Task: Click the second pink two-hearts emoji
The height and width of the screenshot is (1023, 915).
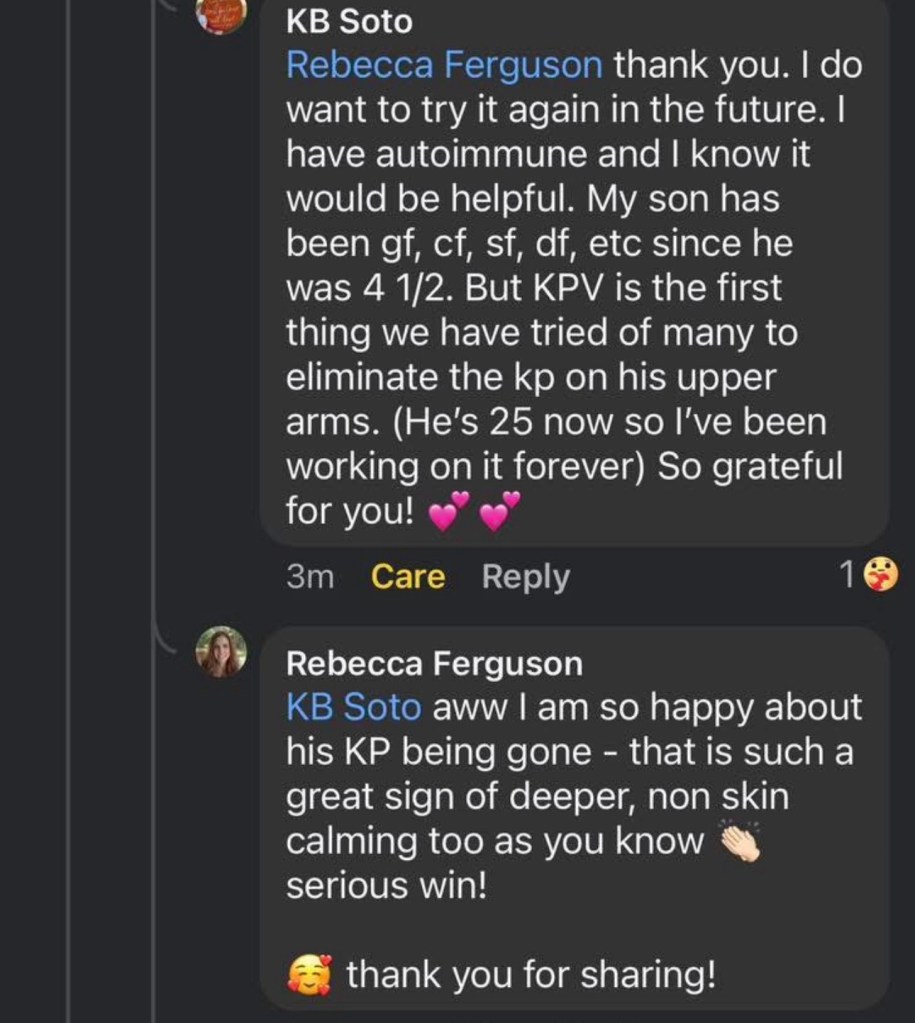Action: (x=501, y=512)
